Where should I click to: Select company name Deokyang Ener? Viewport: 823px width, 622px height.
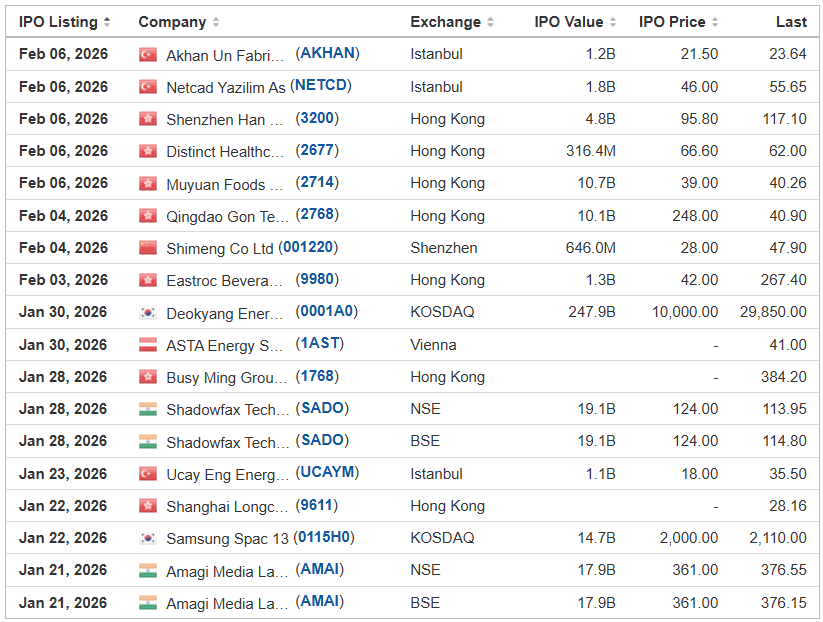225,314
